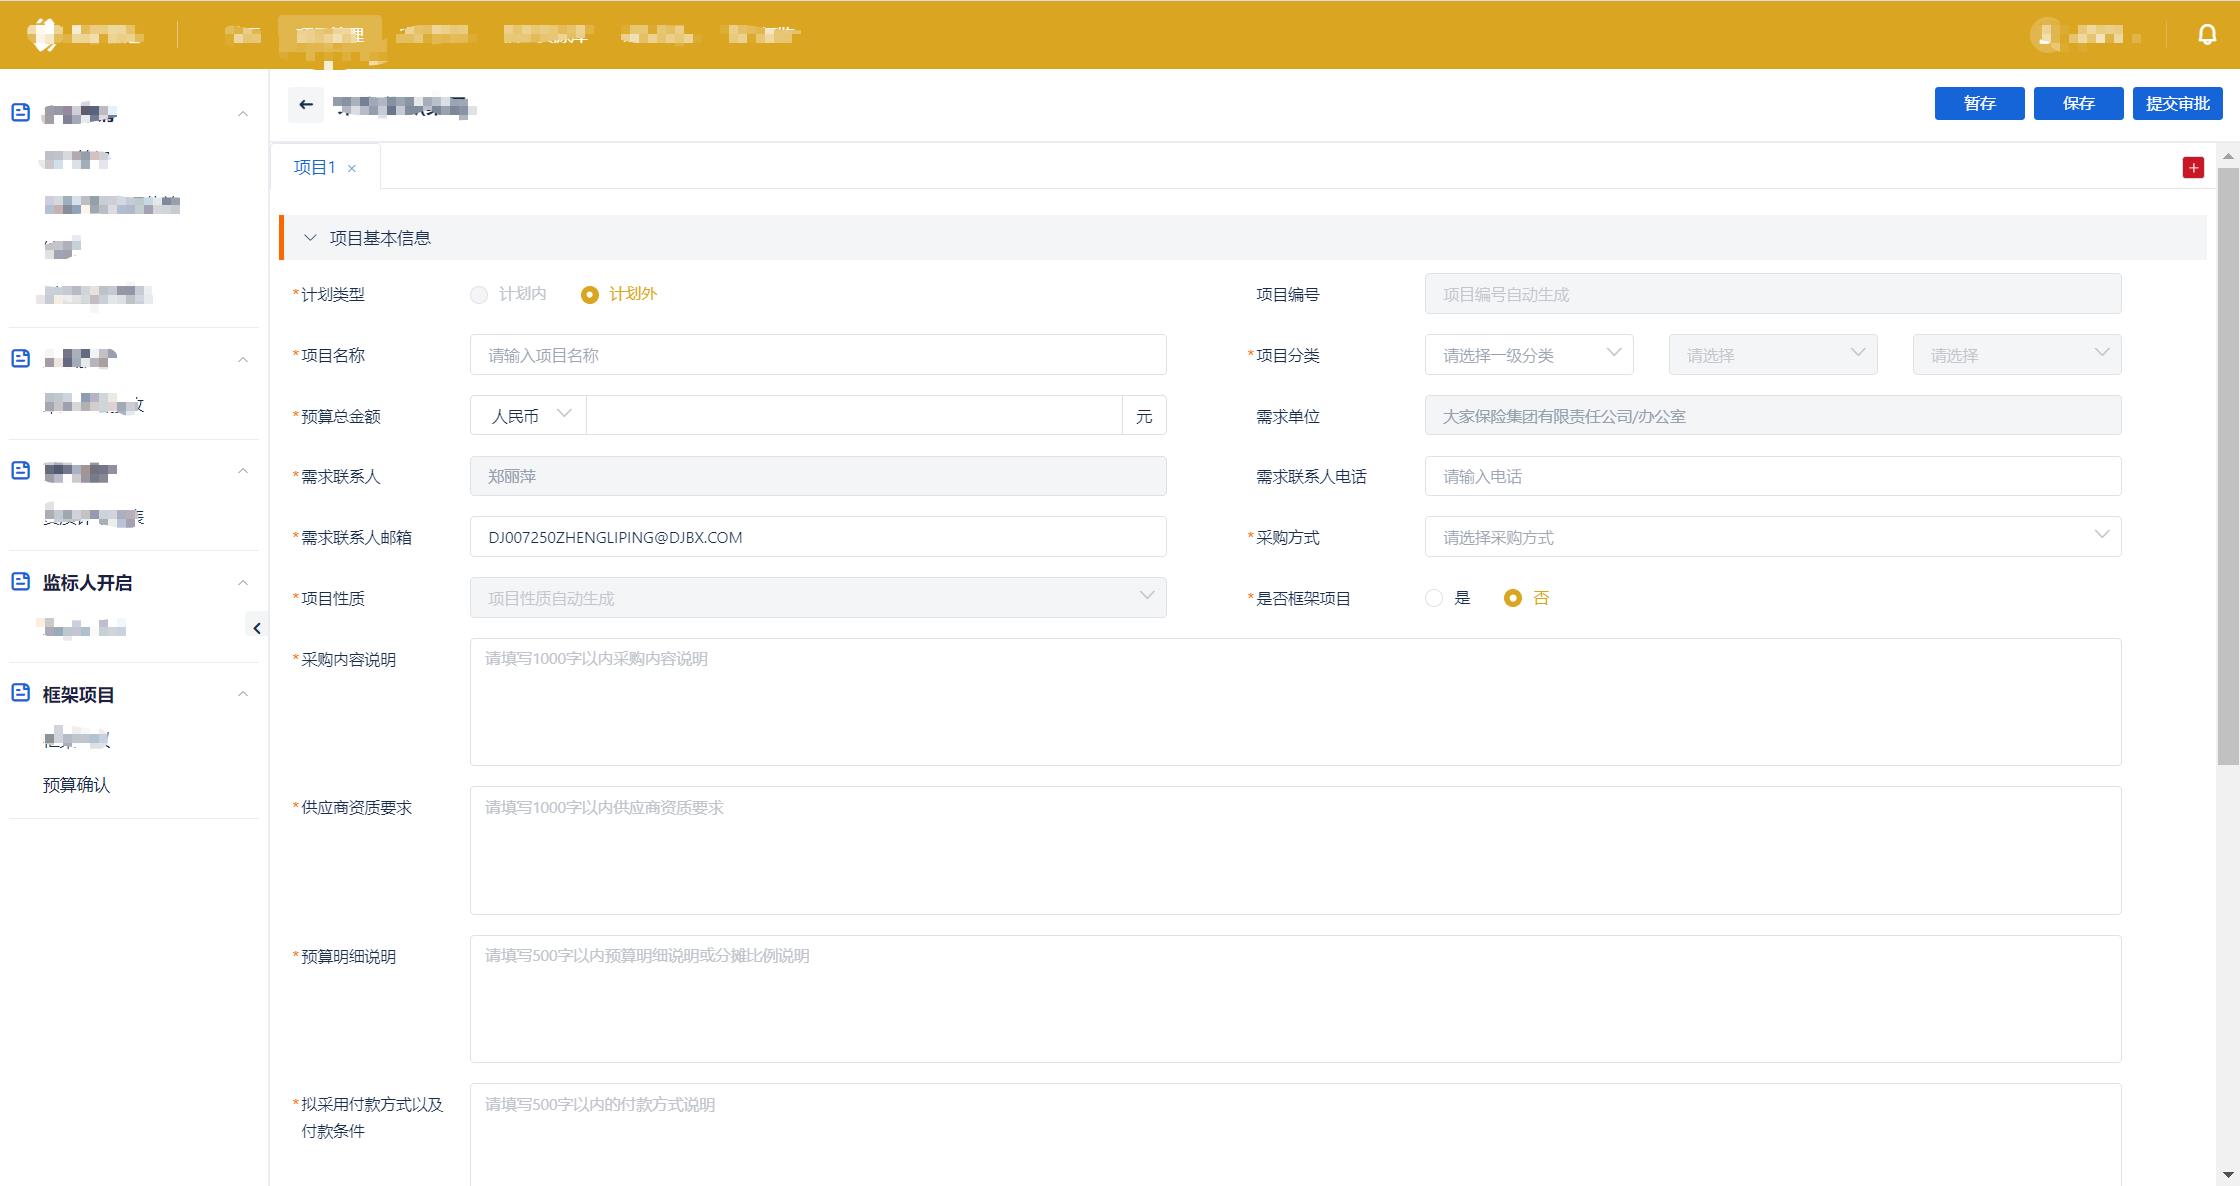Click the 供应商资质要求 text area
The image size is (2240, 1186).
(1295, 850)
